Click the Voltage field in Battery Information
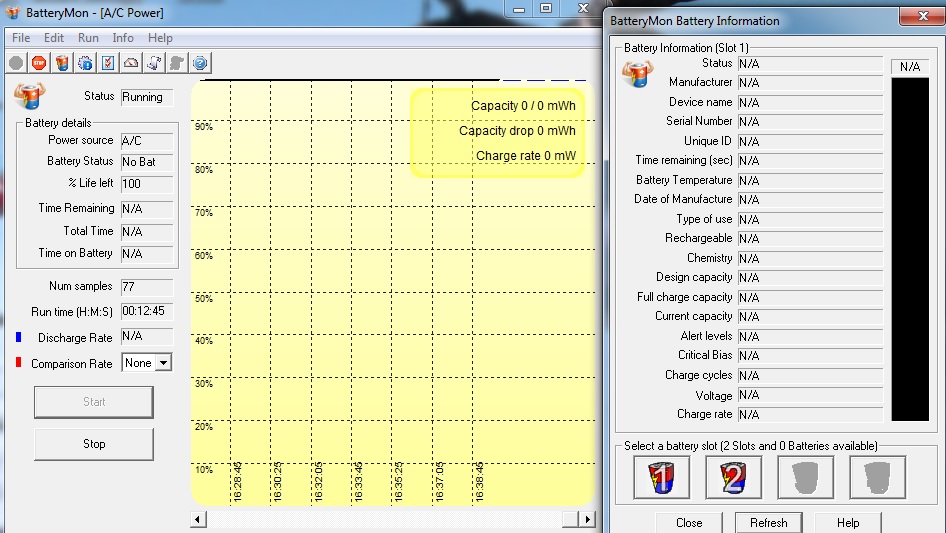Viewport: 946px width, 533px height. [x=810, y=395]
